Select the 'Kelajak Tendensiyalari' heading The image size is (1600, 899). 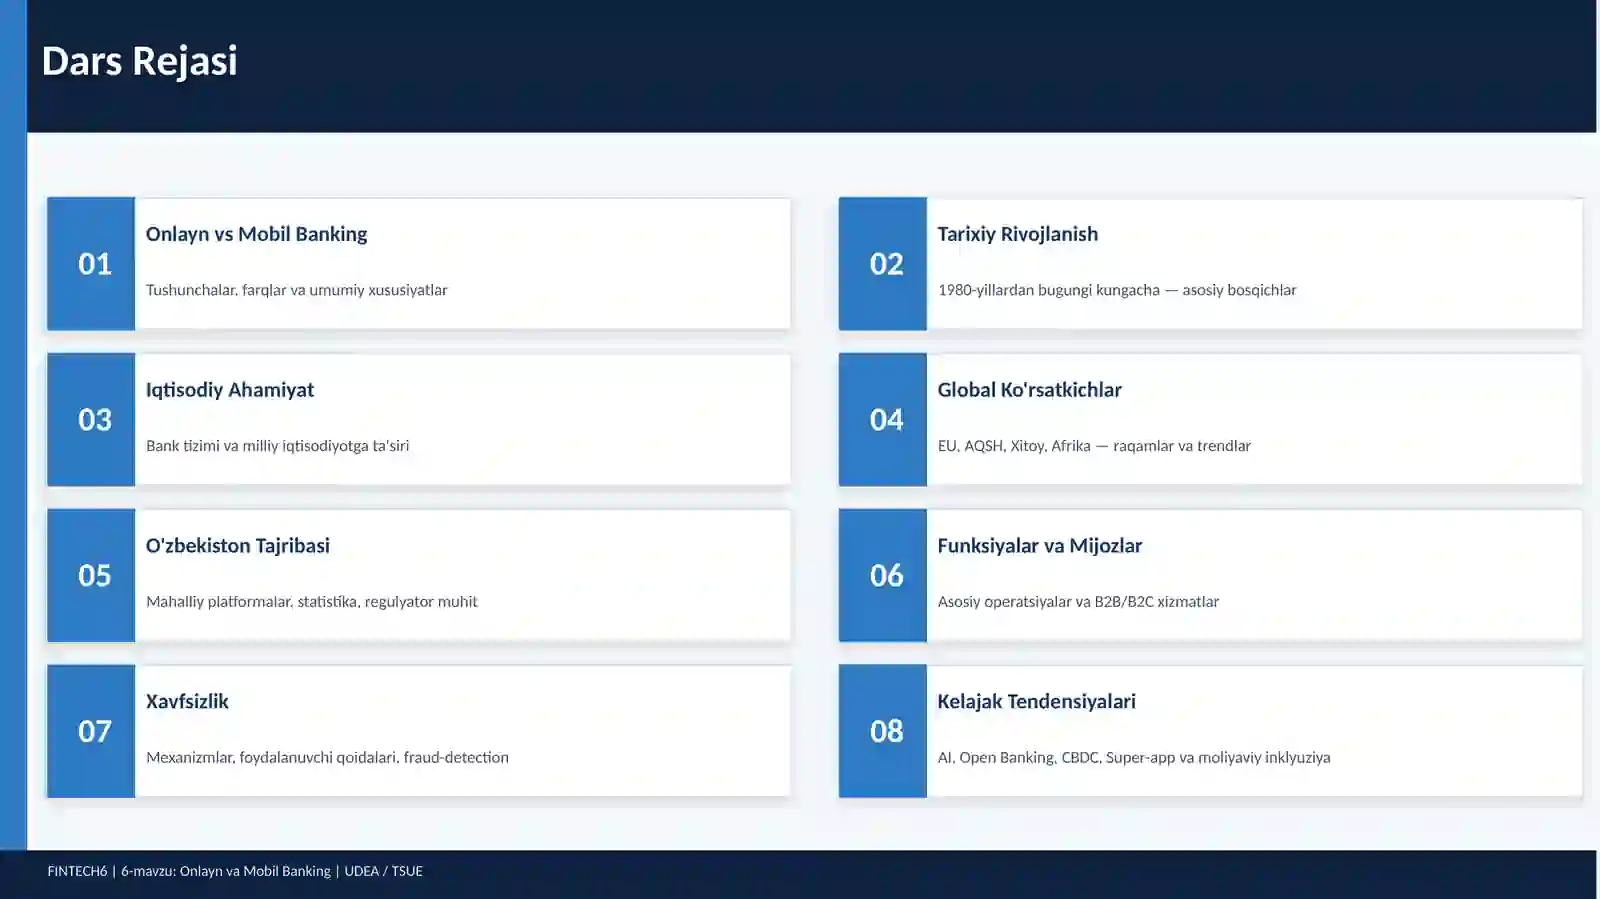click(x=1037, y=702)
